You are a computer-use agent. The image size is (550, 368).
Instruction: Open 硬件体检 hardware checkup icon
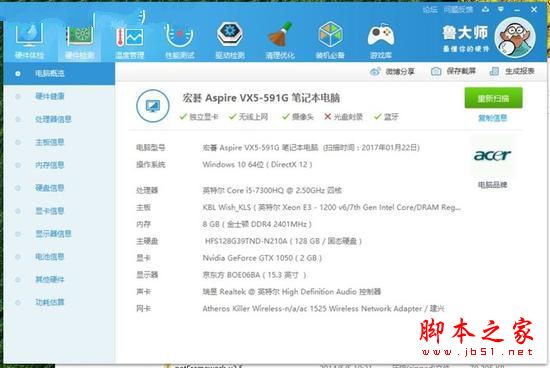coord(29,40)
